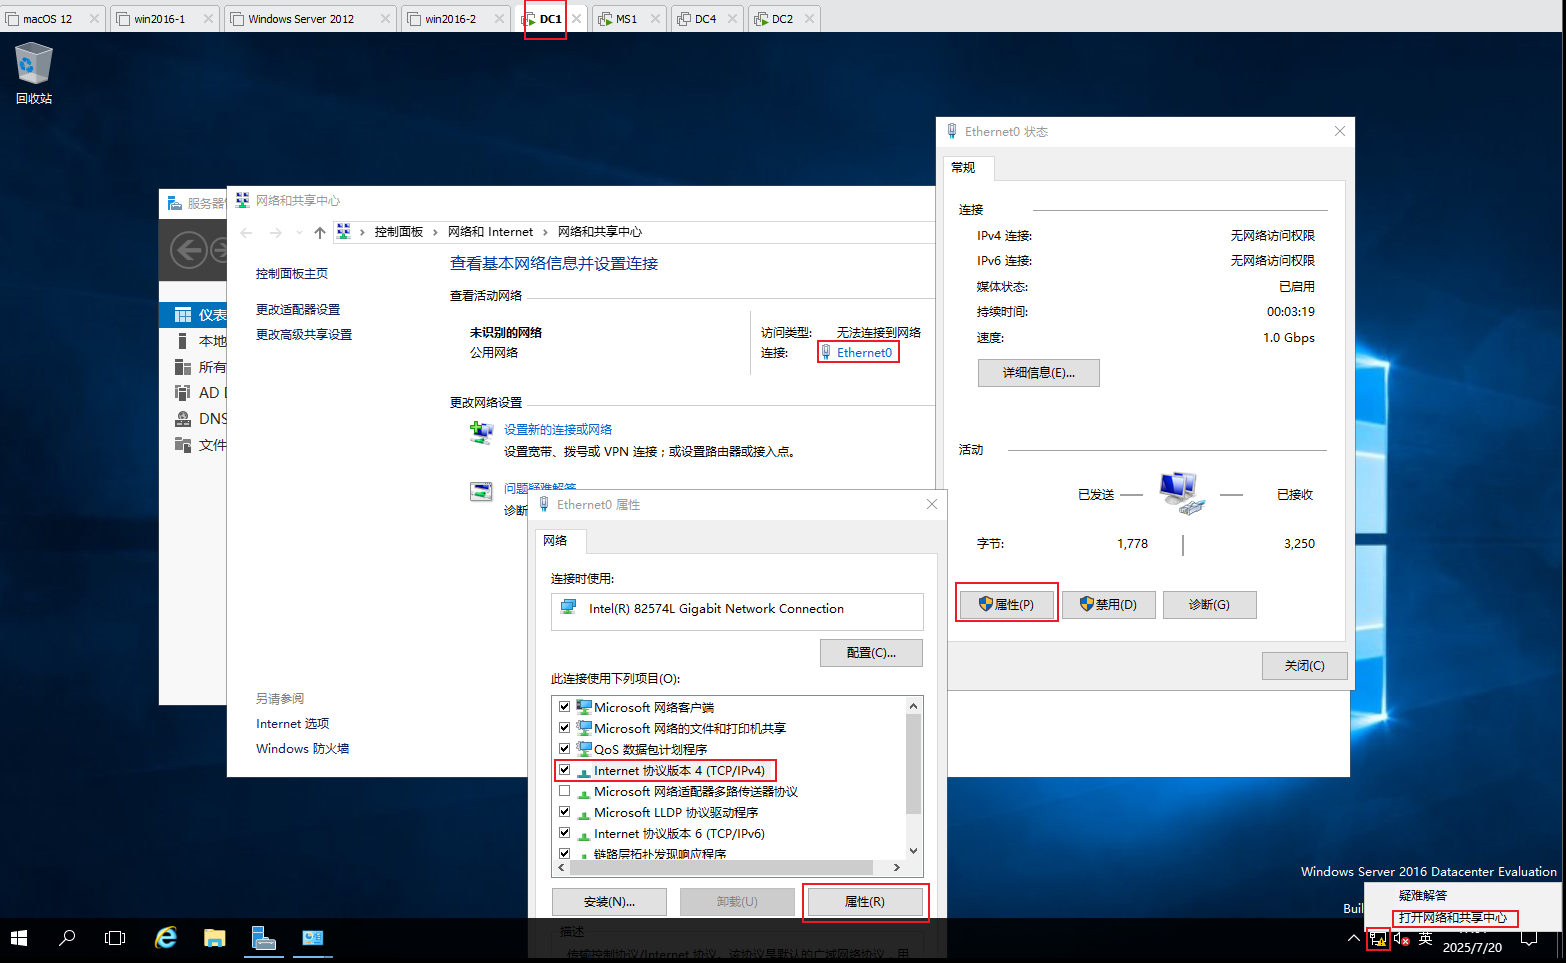Click 网络和 Internet breadcrumb
This screenshot has height=963, width=1566.
pyautogui.click(x=490, y=232)
